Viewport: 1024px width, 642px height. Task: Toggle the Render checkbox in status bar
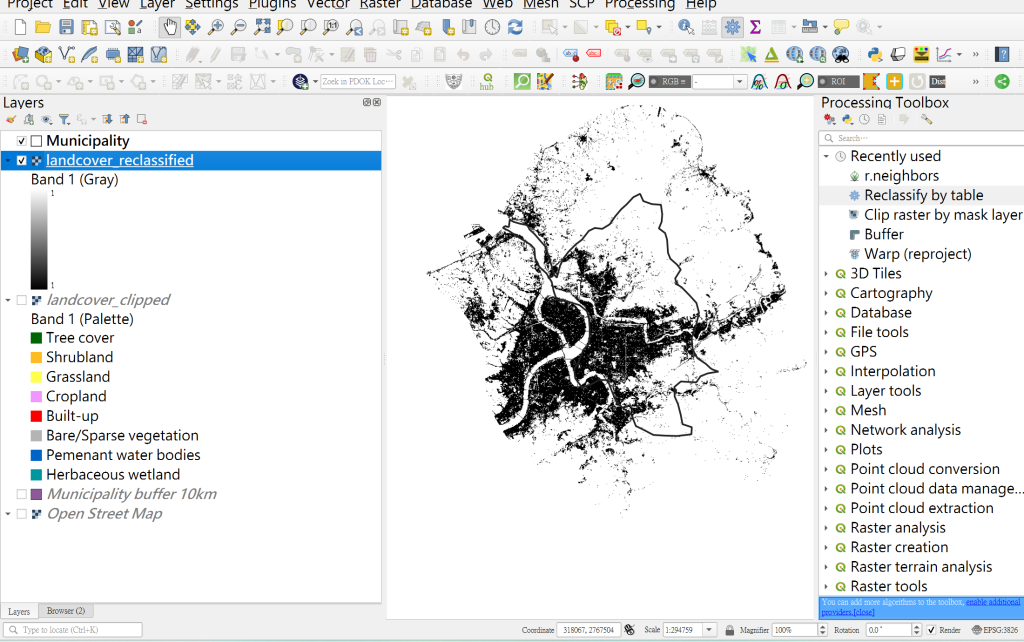931,630
